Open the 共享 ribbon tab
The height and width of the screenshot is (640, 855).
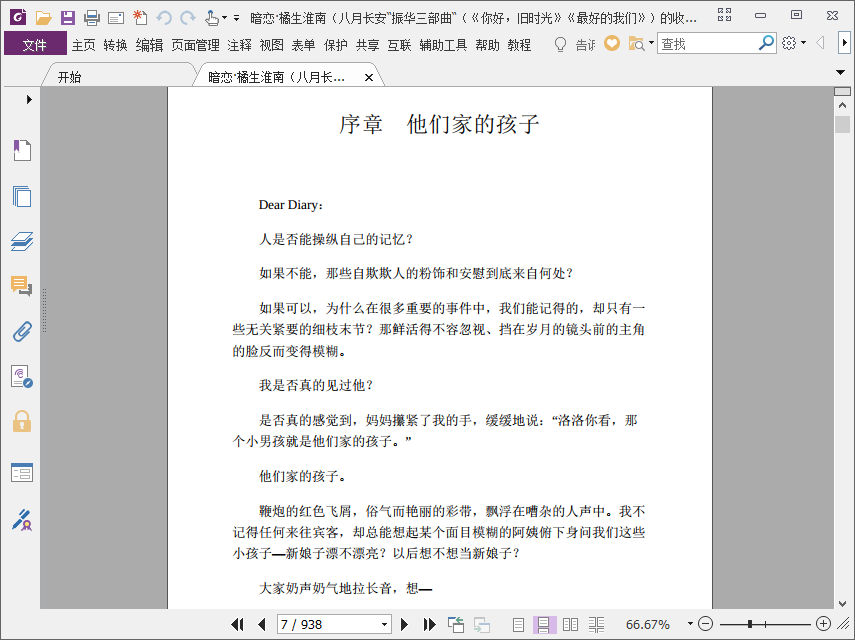pos(367,45)
